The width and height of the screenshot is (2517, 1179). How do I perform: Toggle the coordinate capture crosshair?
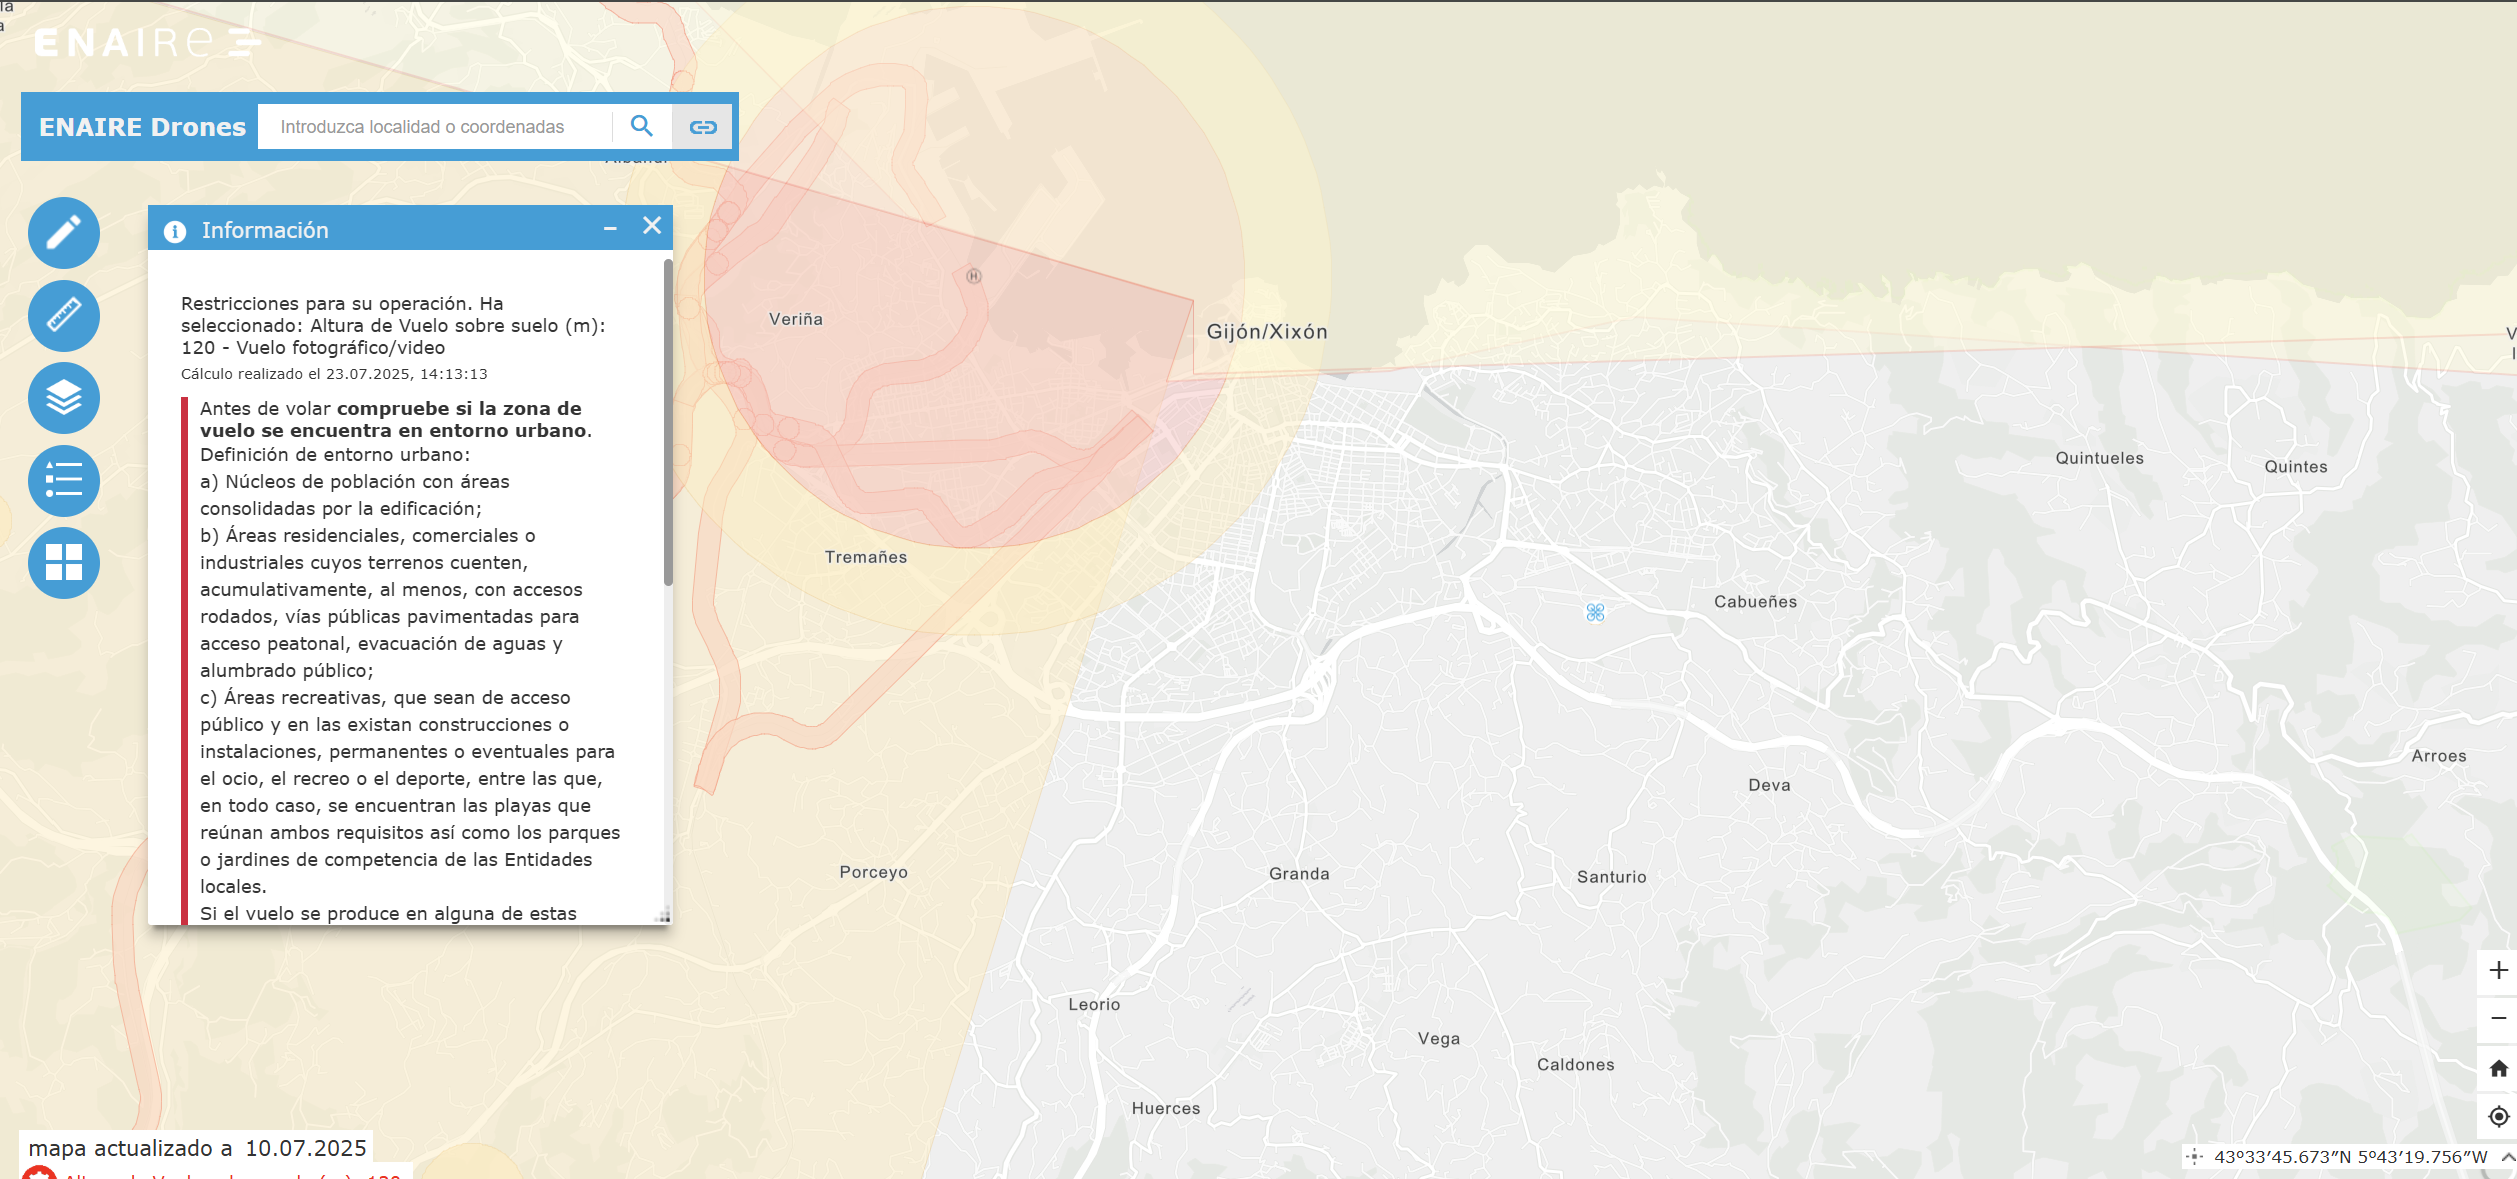[x=2194, y=1157]
